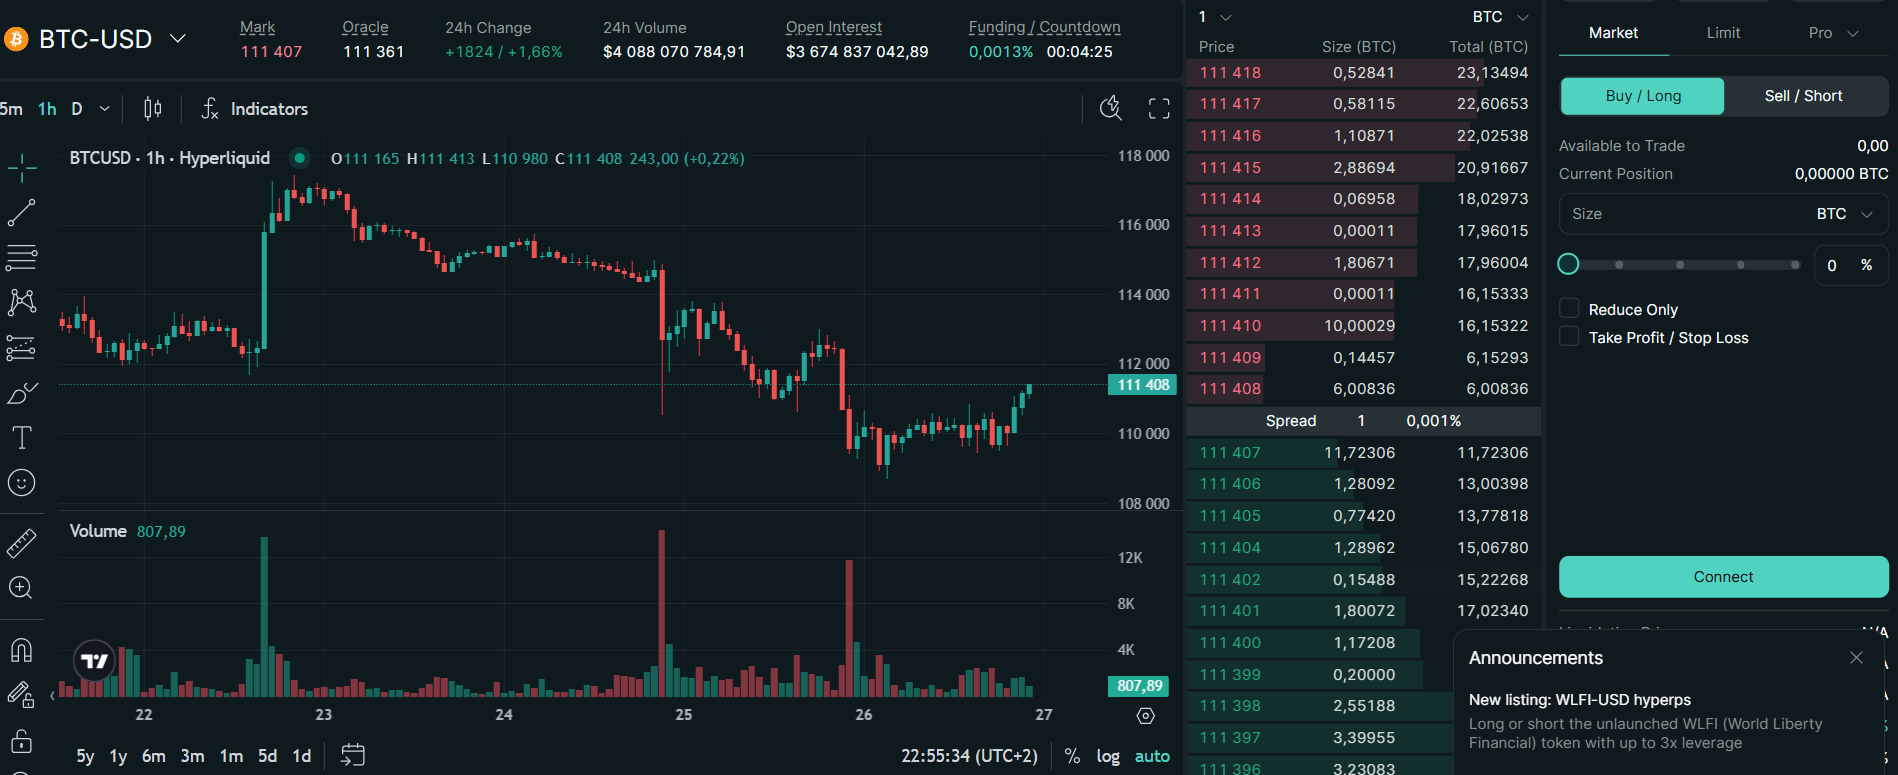Select Buy / Long side
This screenshot has width=1898, height=775.
(1643, 96)
